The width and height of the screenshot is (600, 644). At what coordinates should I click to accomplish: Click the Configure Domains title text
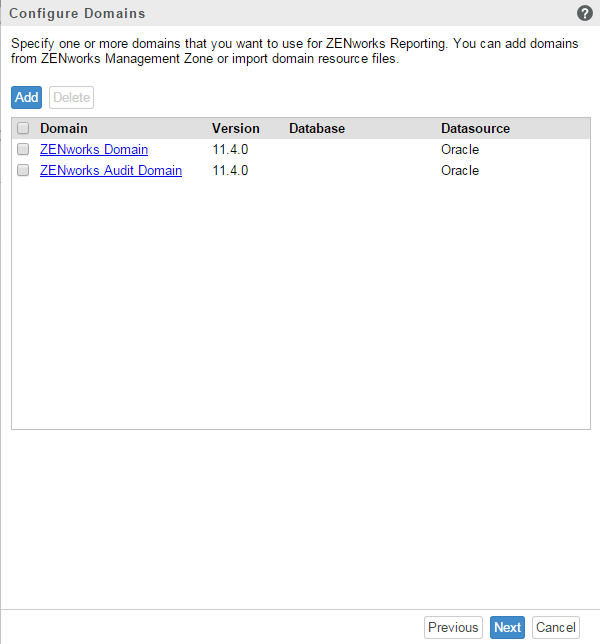click(77, 14)
